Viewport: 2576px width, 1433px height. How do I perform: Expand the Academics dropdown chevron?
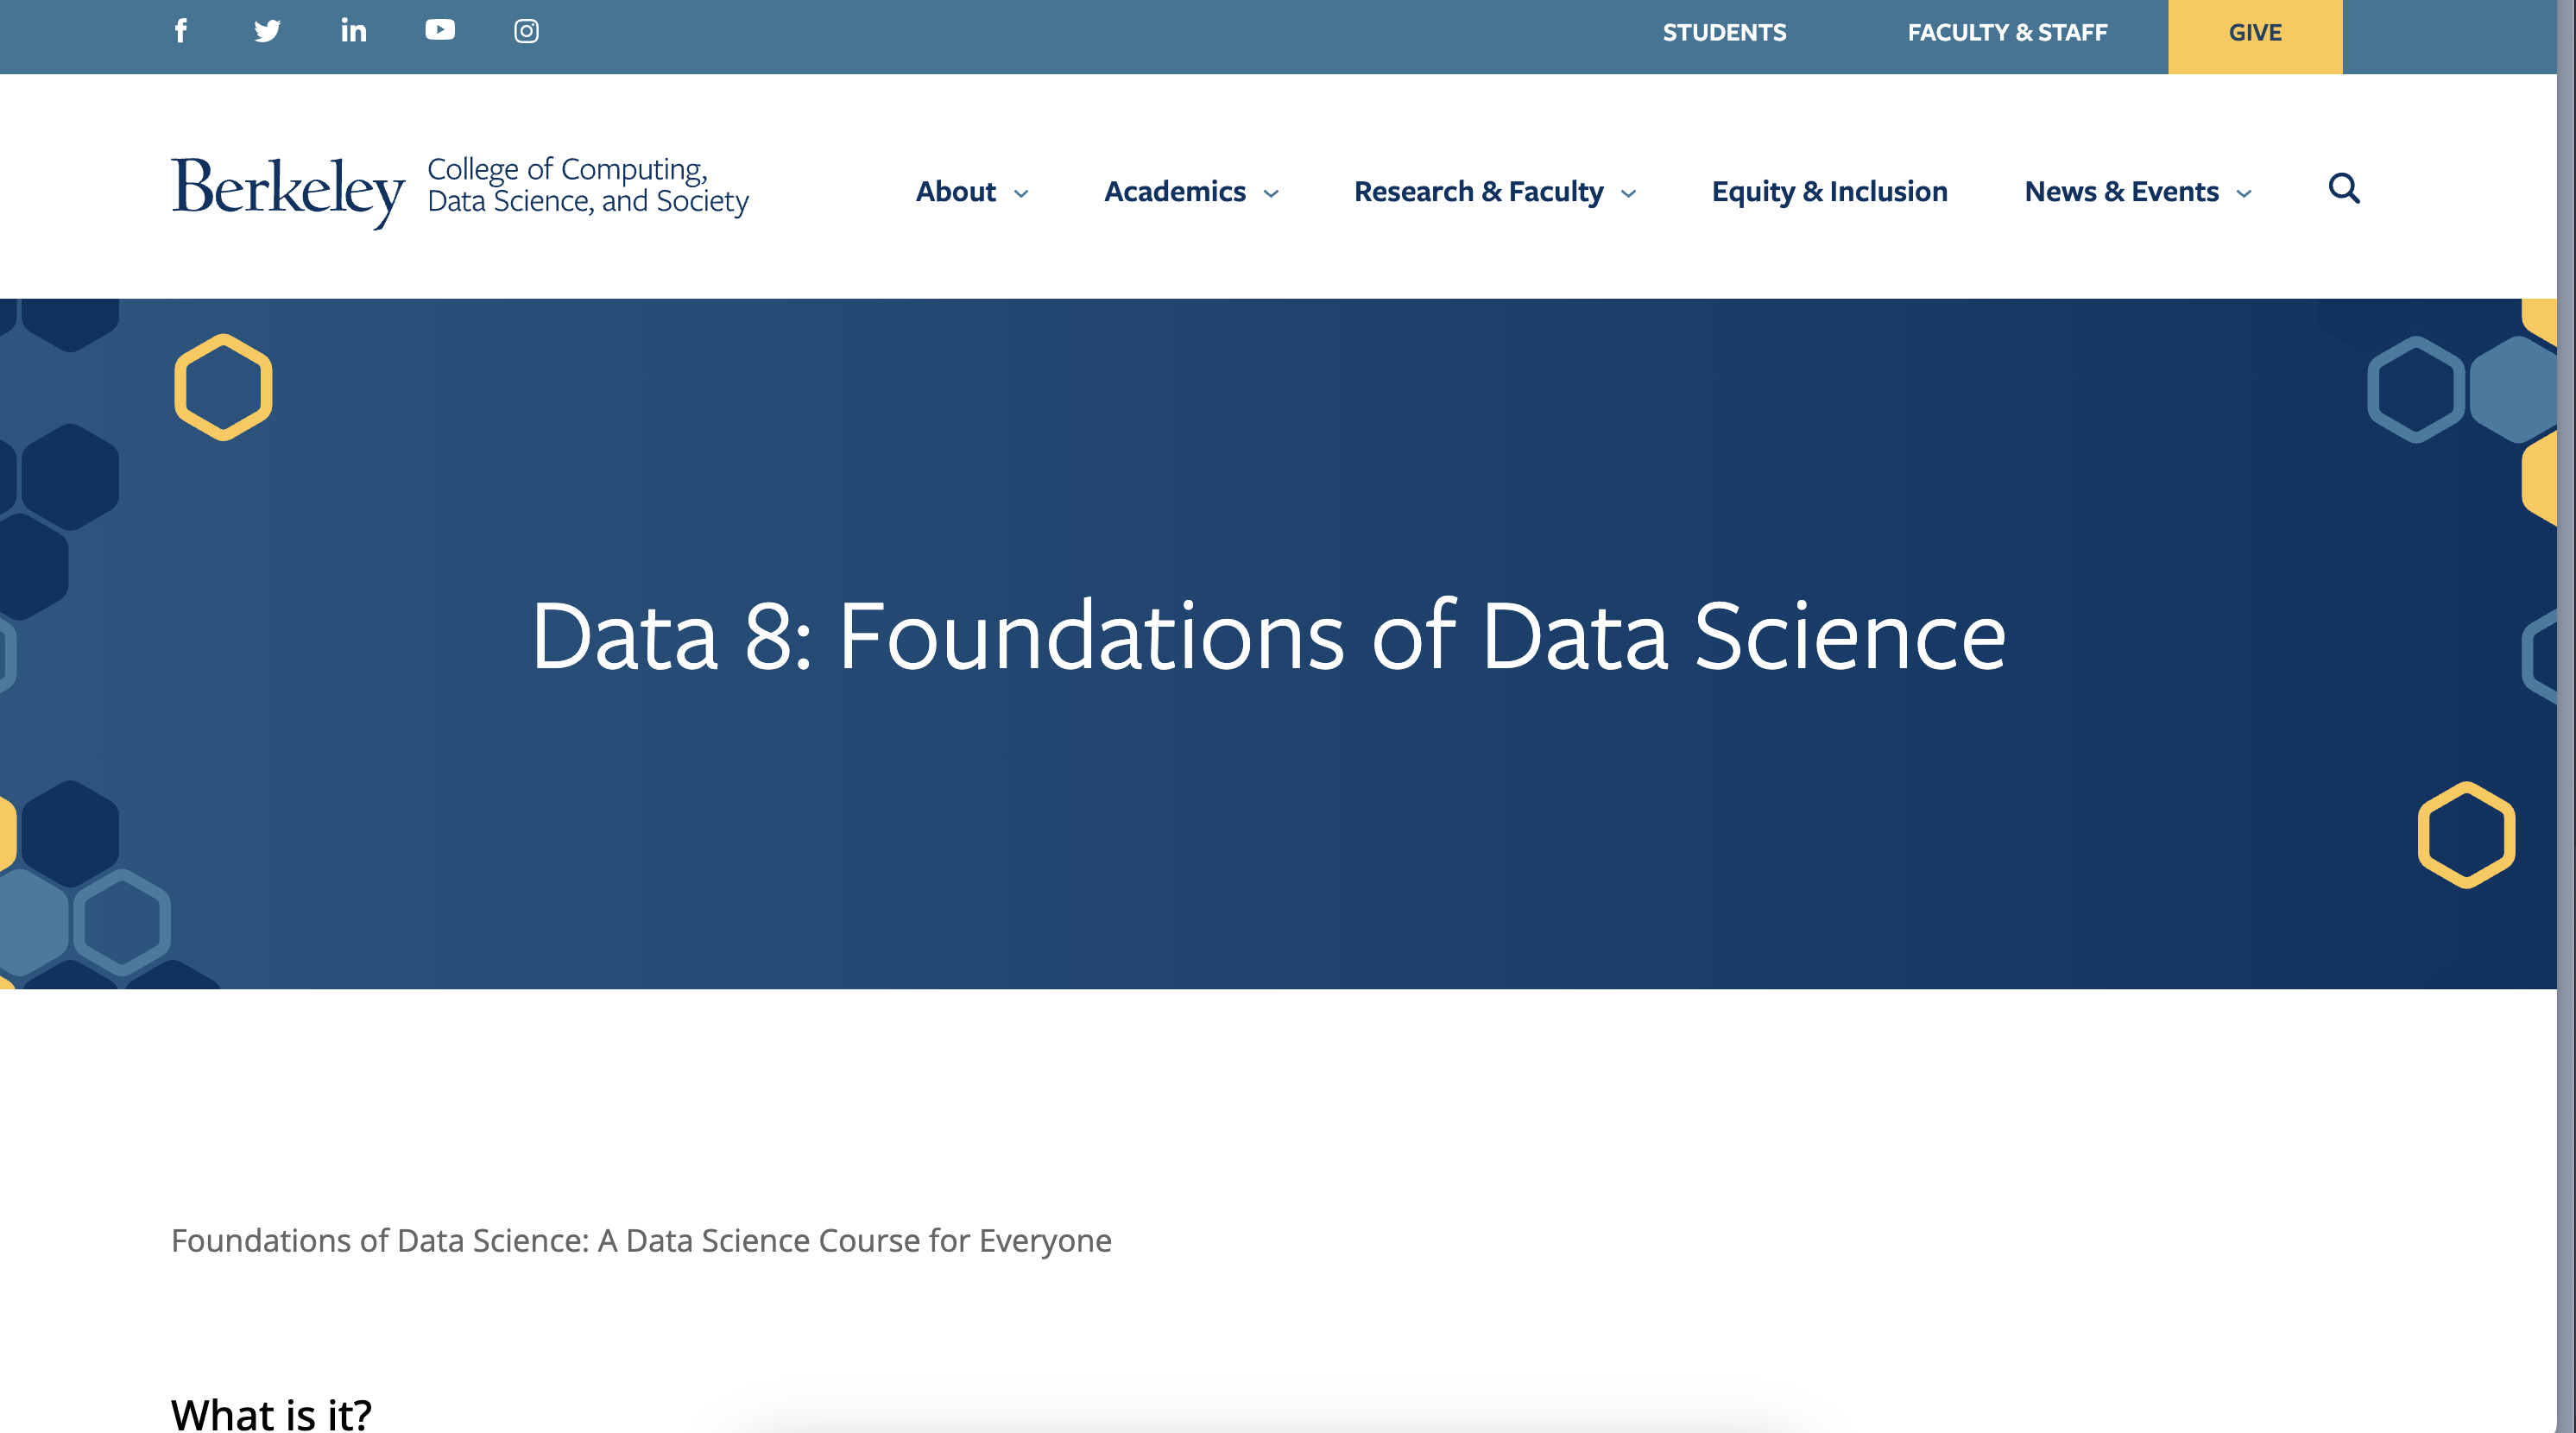pos(1271,194)
